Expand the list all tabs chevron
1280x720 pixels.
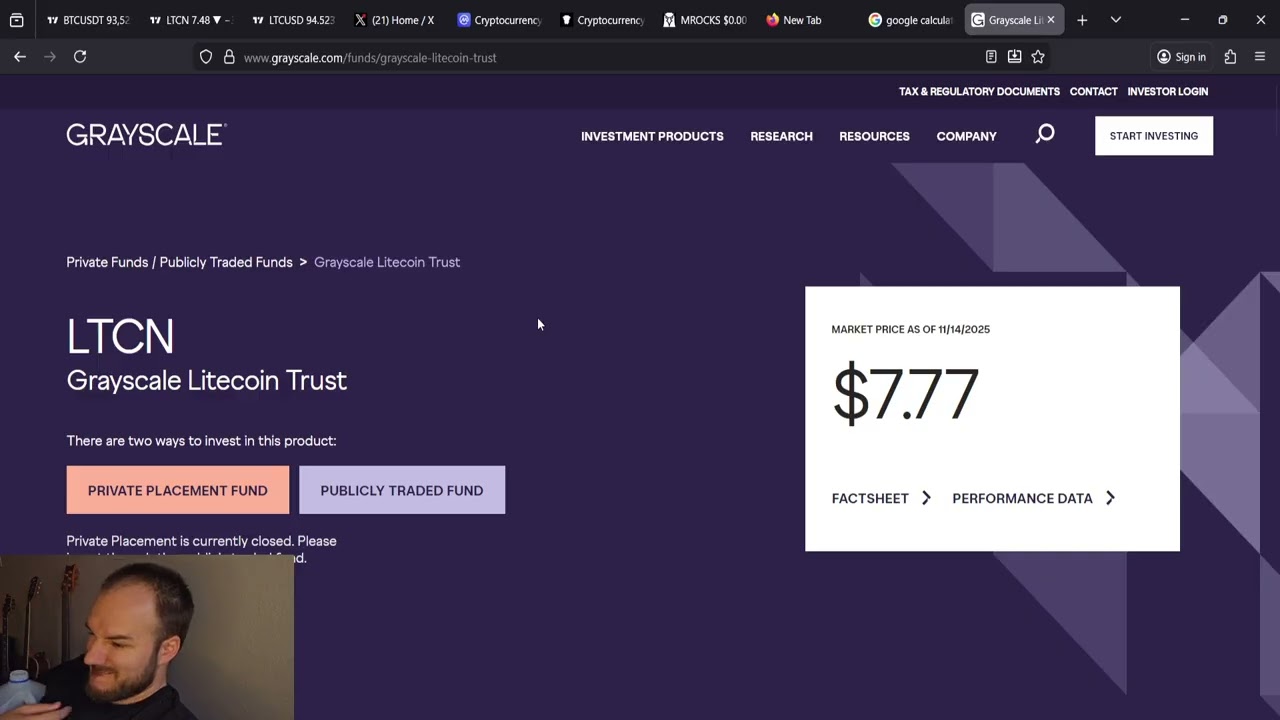click(x=1116, y=20)
